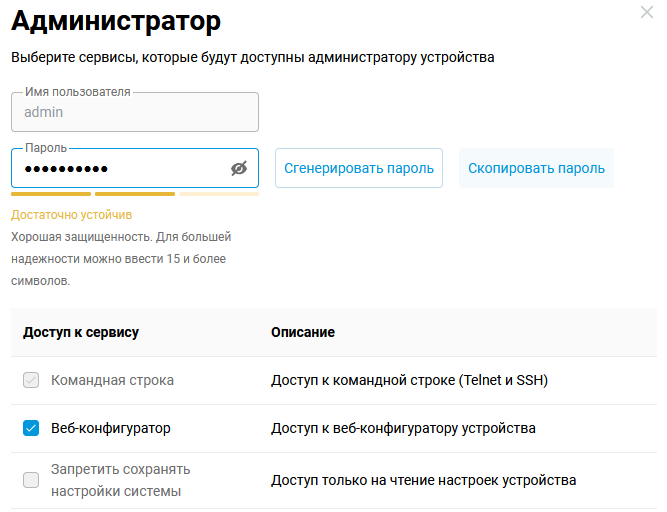
Task: Click the Доступ к сервису column header
Action: [81, 332]
